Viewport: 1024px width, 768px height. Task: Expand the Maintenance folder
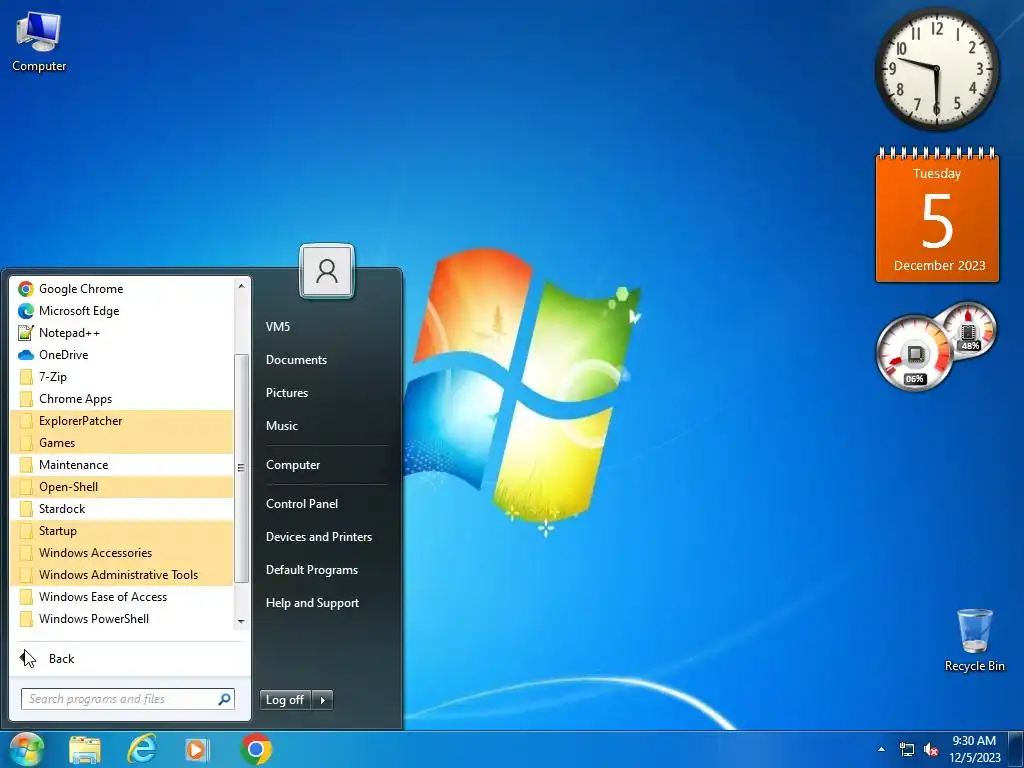coord(122,465)
